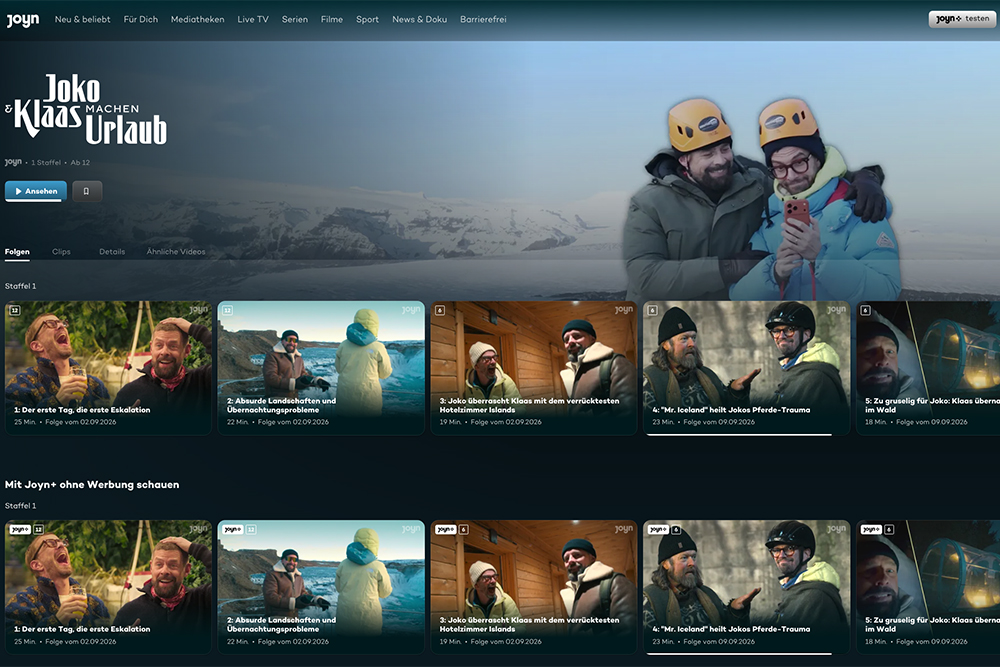Viewport: 1000px width, 667px height.
Task: Start playback with the Ansehen button
Action: click(36, 191)
